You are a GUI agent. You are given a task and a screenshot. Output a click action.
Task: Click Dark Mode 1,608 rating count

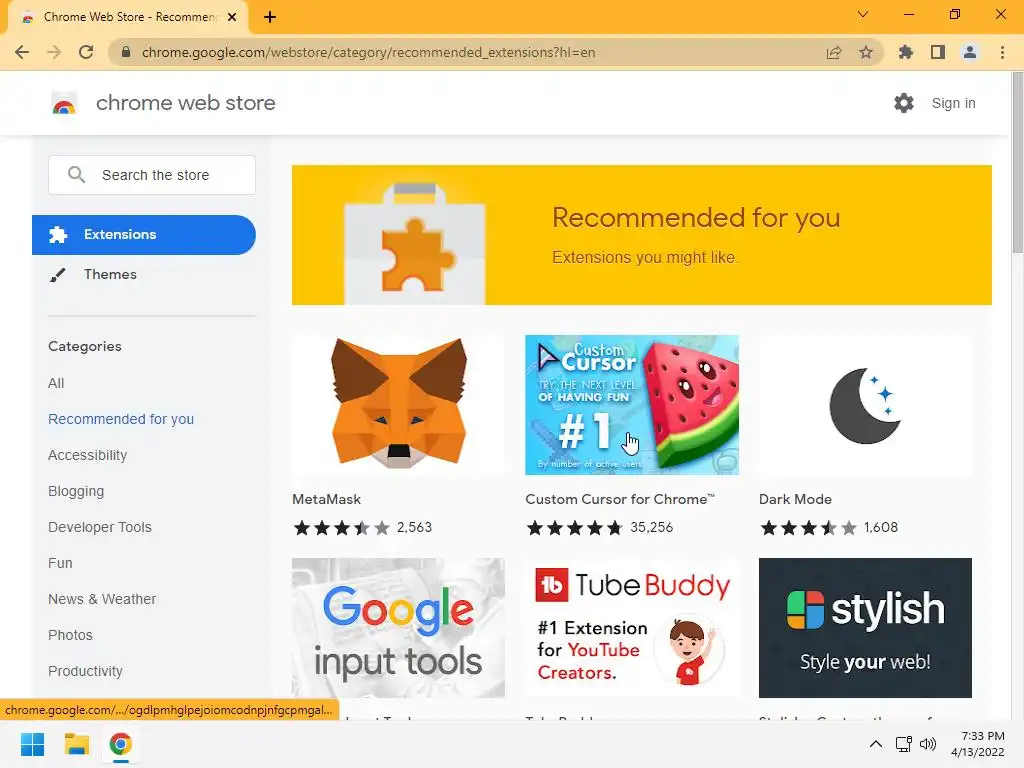(881, 527)
